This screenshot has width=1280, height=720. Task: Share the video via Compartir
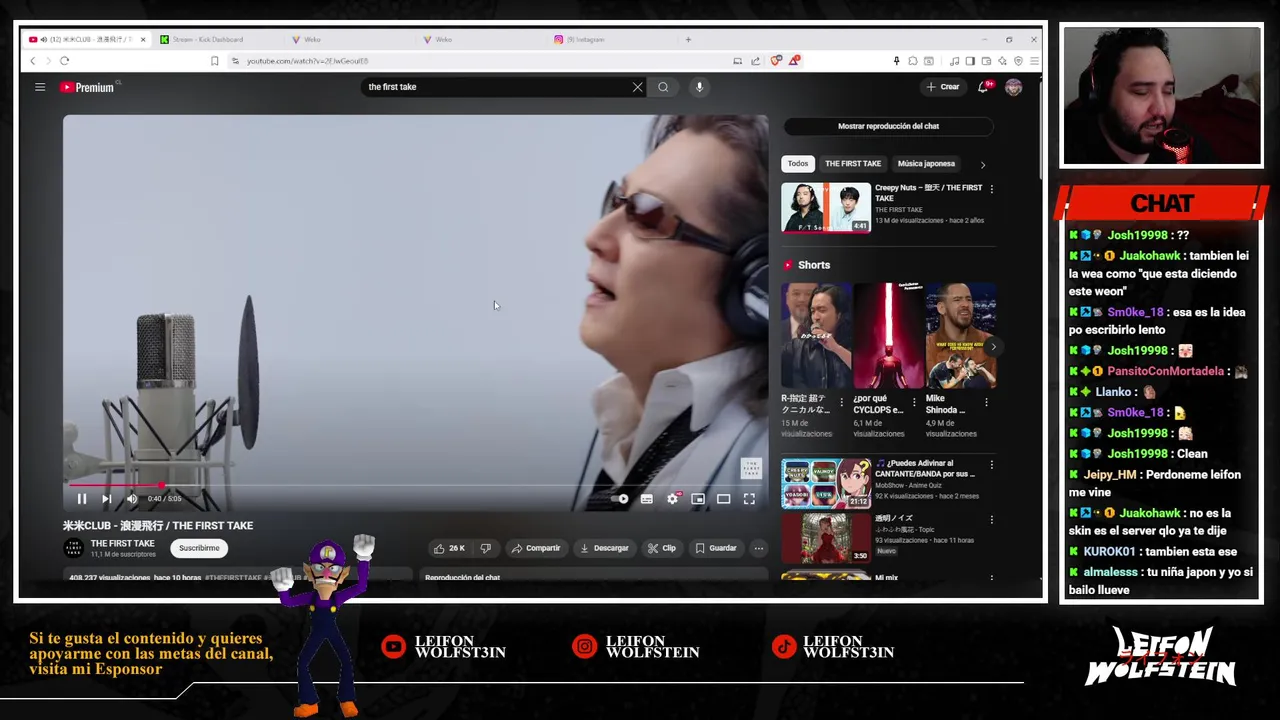(x=536, y=548)
